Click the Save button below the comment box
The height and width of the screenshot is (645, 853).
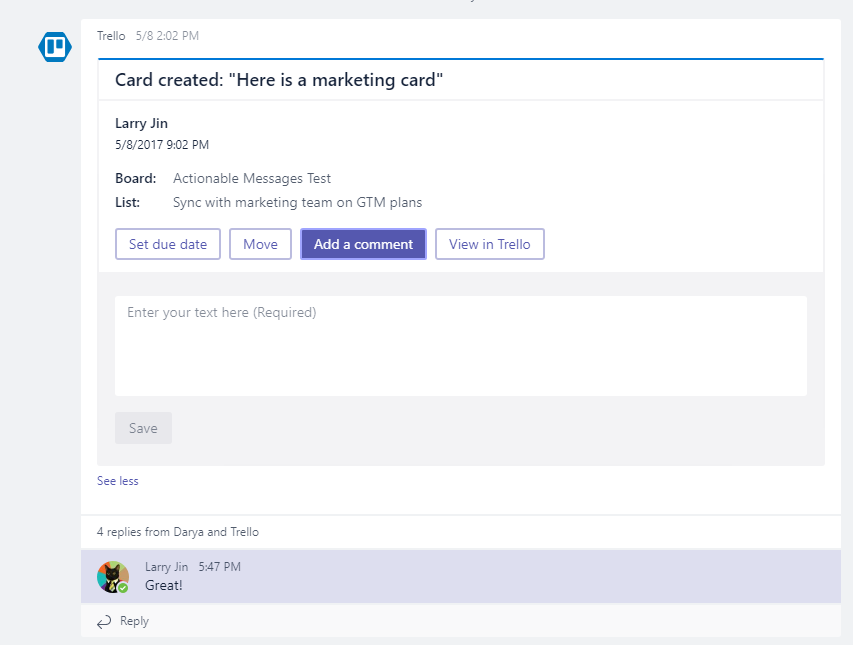(x=143, y=428)
